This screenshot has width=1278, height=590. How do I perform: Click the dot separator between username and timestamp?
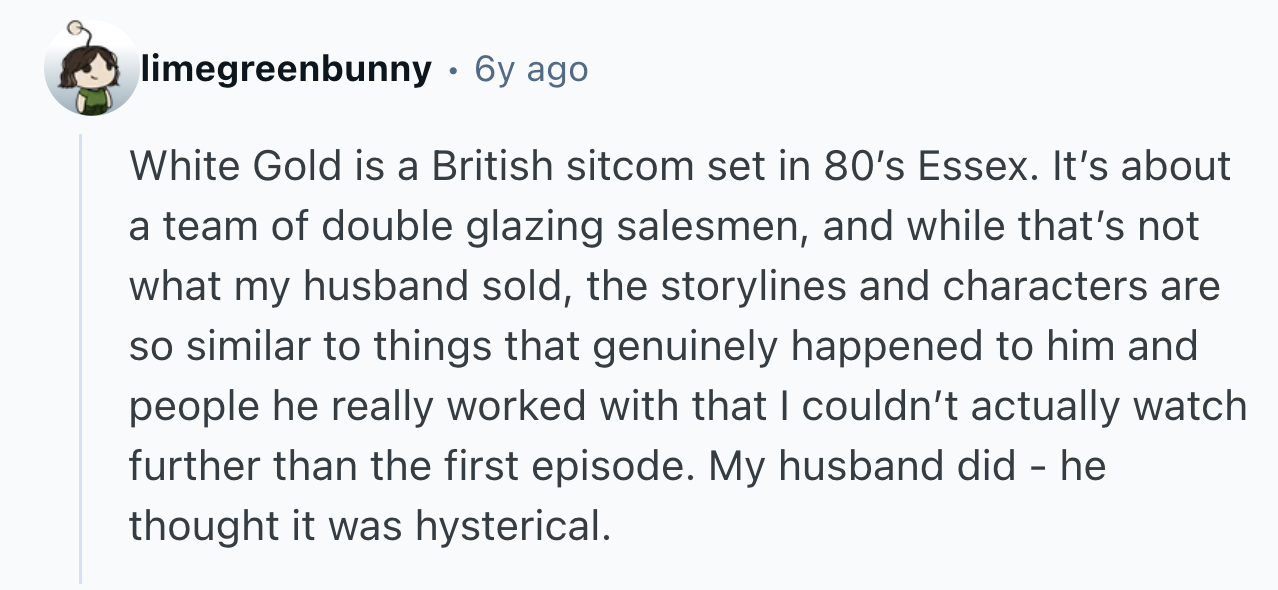pos(453,71)
